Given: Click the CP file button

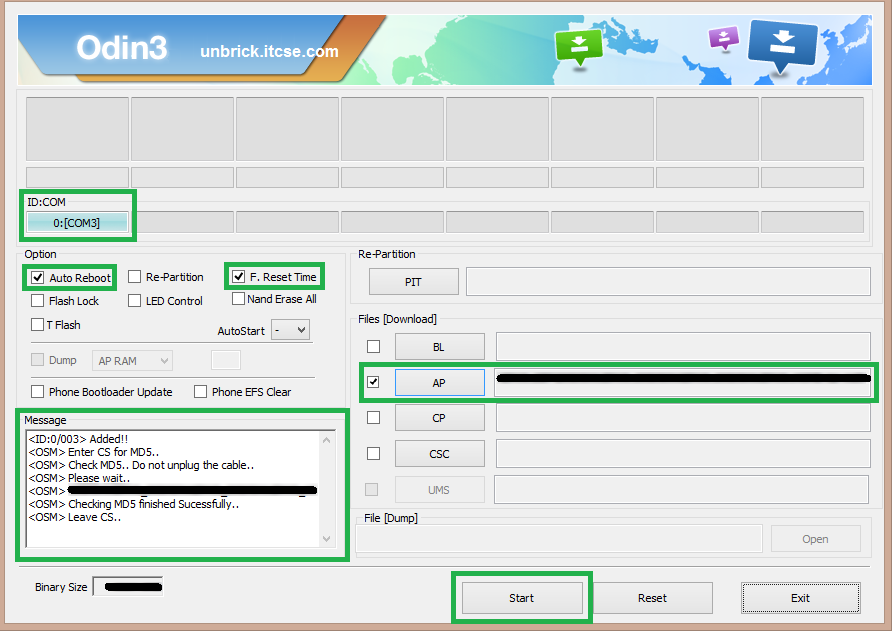Looking at the screenshot, I should [x=440, y=418].
